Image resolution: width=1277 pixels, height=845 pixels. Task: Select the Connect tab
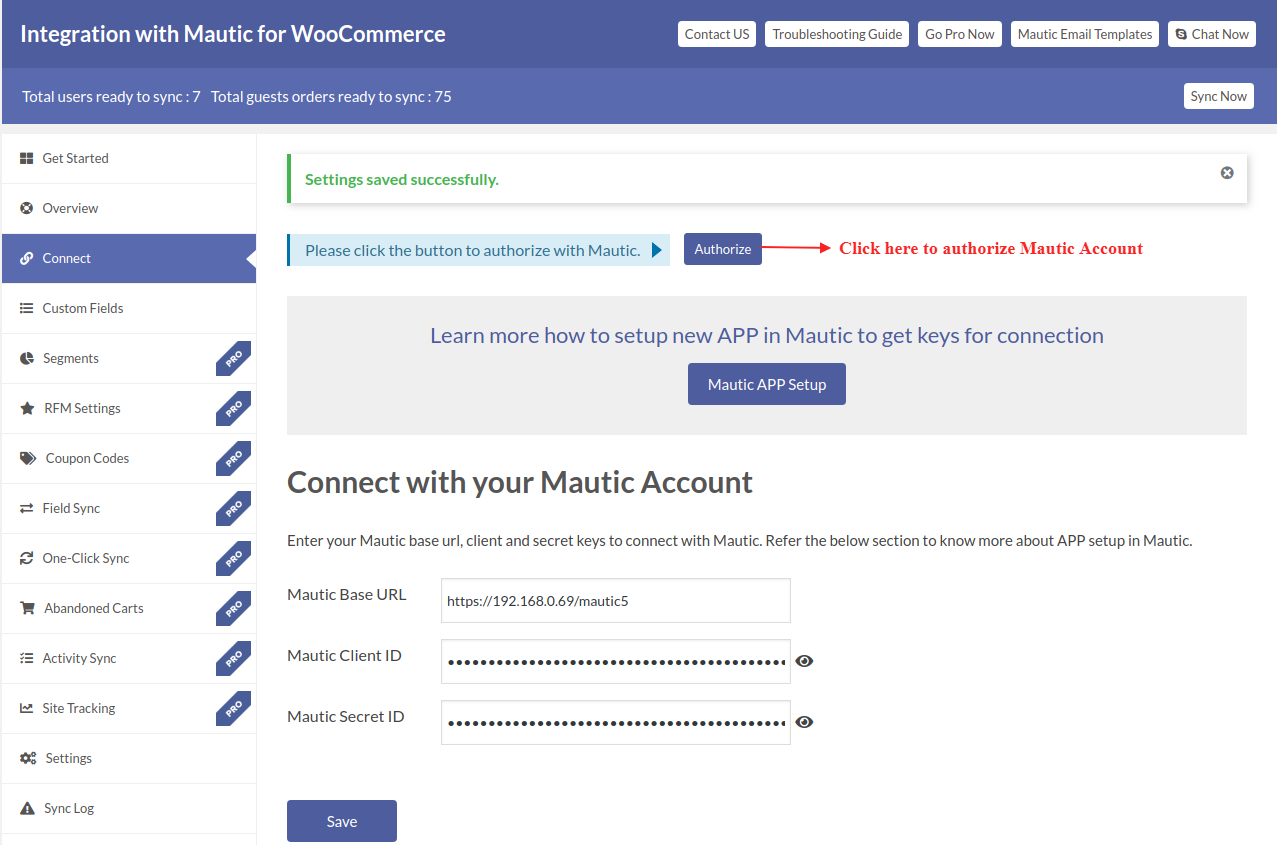[x=129, y=258]
